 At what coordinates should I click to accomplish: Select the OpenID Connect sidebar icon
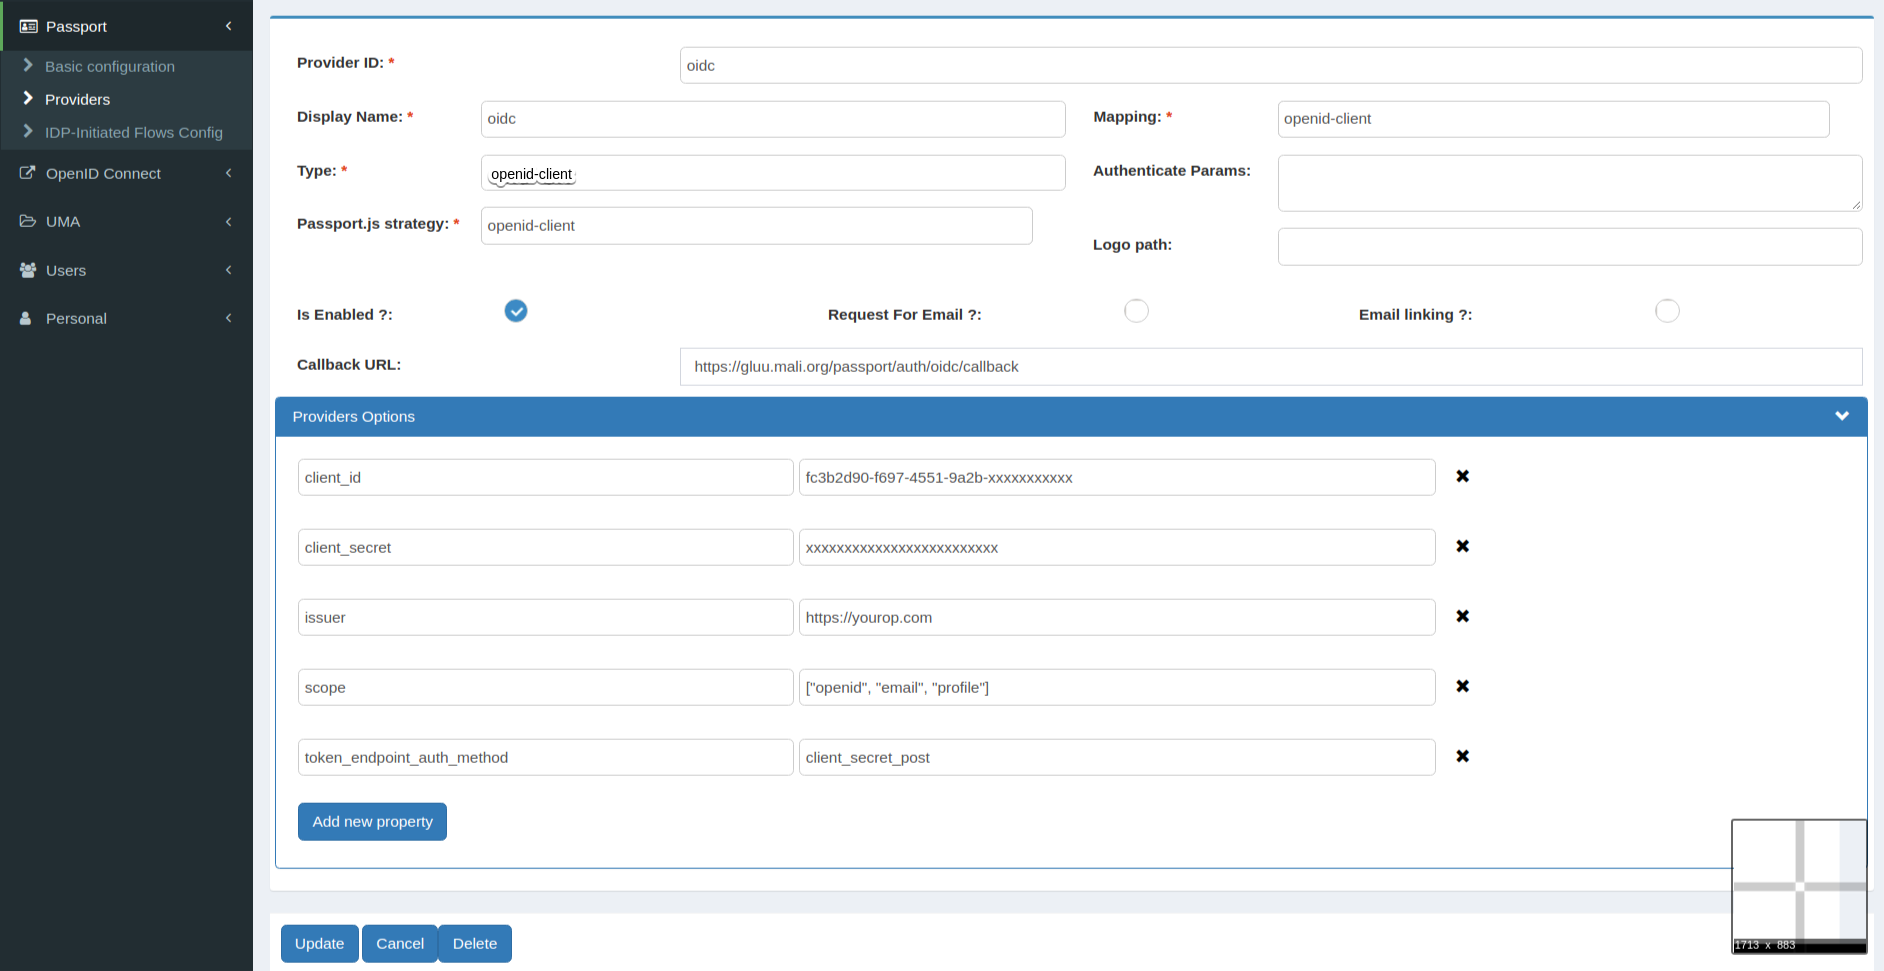pyautogui.click(x=25, y=172)
